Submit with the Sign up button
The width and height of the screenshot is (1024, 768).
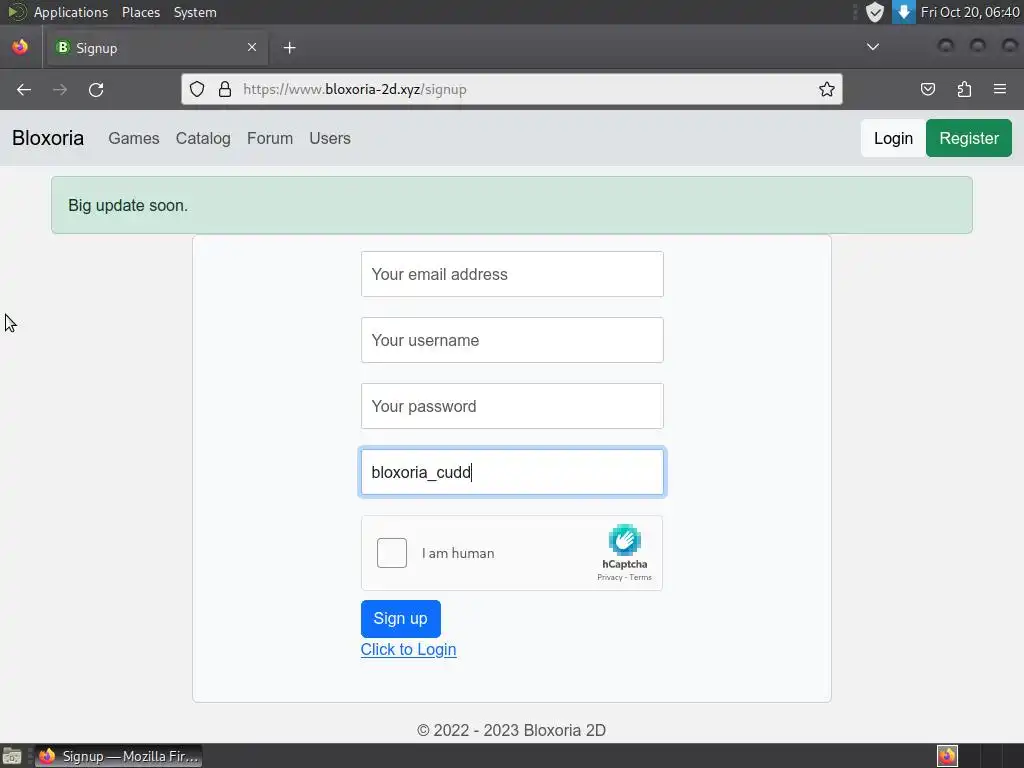tap(400, 618)
